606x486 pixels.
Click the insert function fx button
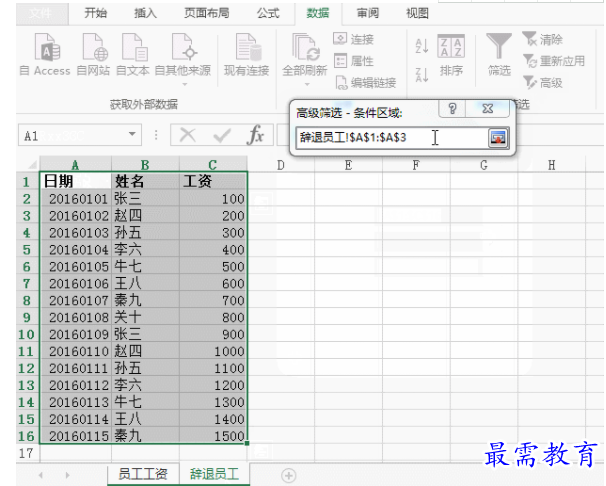tap(255, 135)
